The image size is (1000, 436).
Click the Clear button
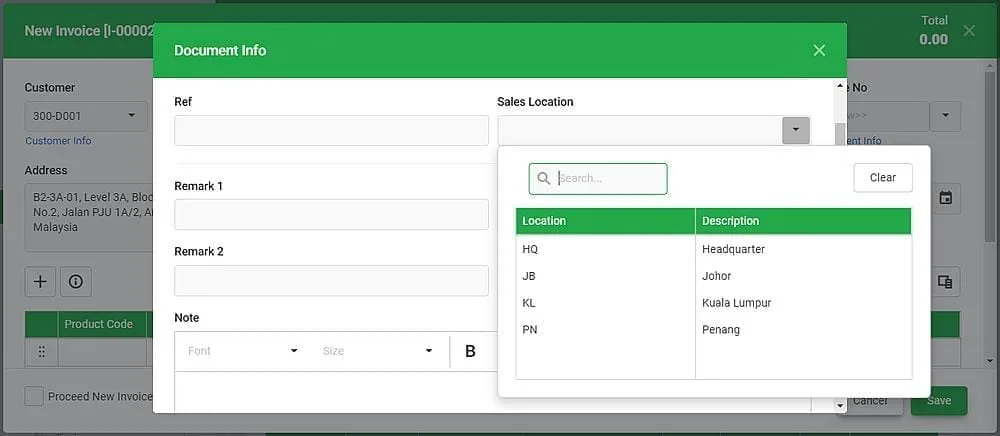click(883, 178)
